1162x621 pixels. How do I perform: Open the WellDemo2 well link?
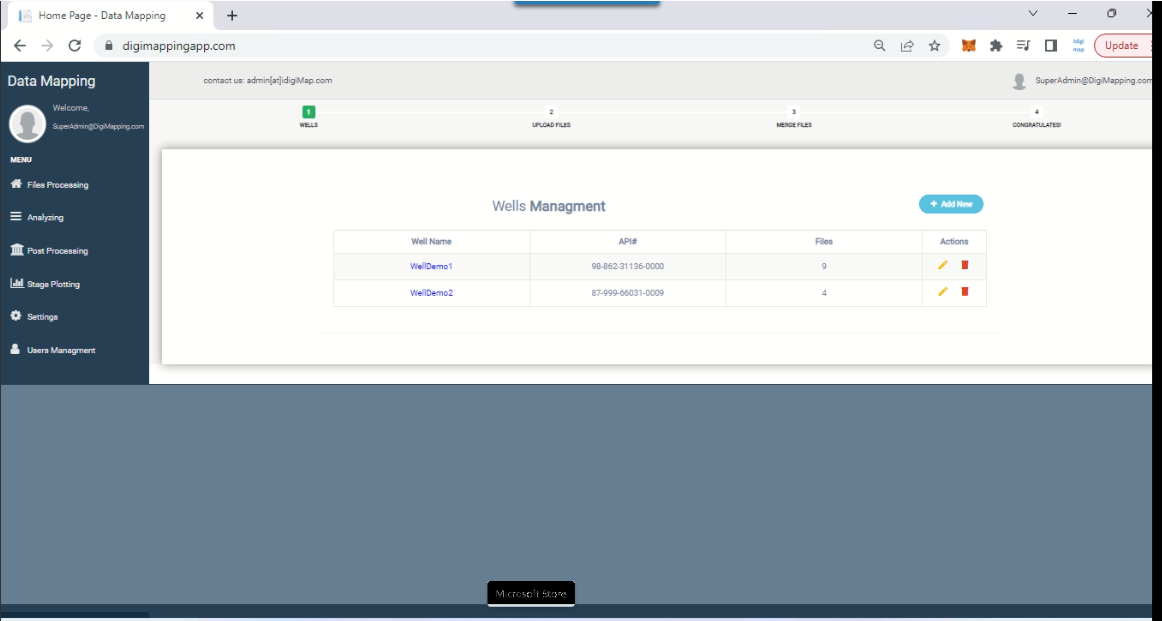(x=431, y=293)
